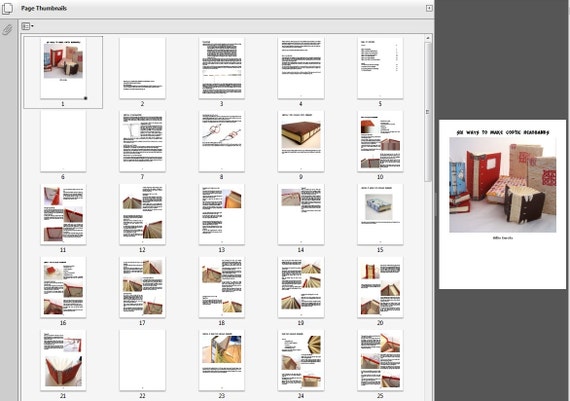Select page 25 thumbnail

[x=380, y=360]
